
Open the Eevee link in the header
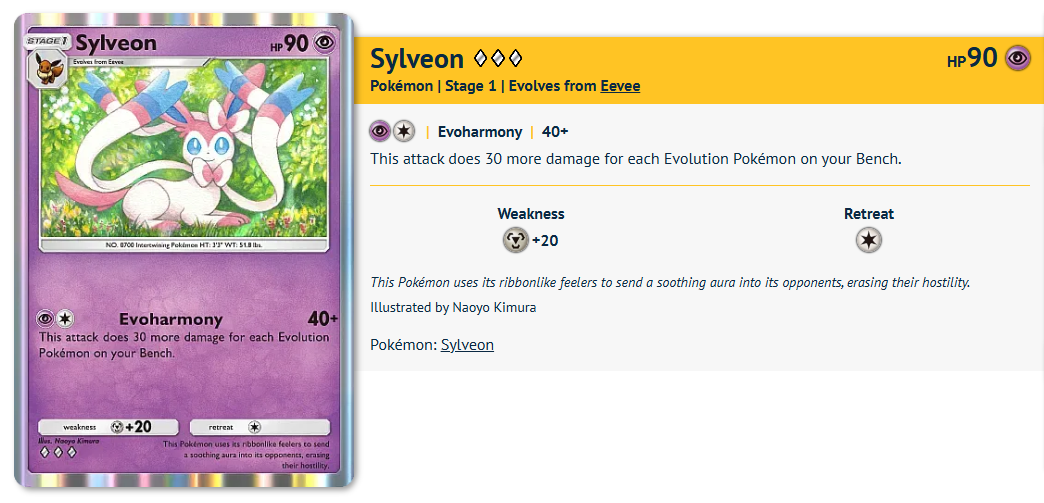[620, 86]
